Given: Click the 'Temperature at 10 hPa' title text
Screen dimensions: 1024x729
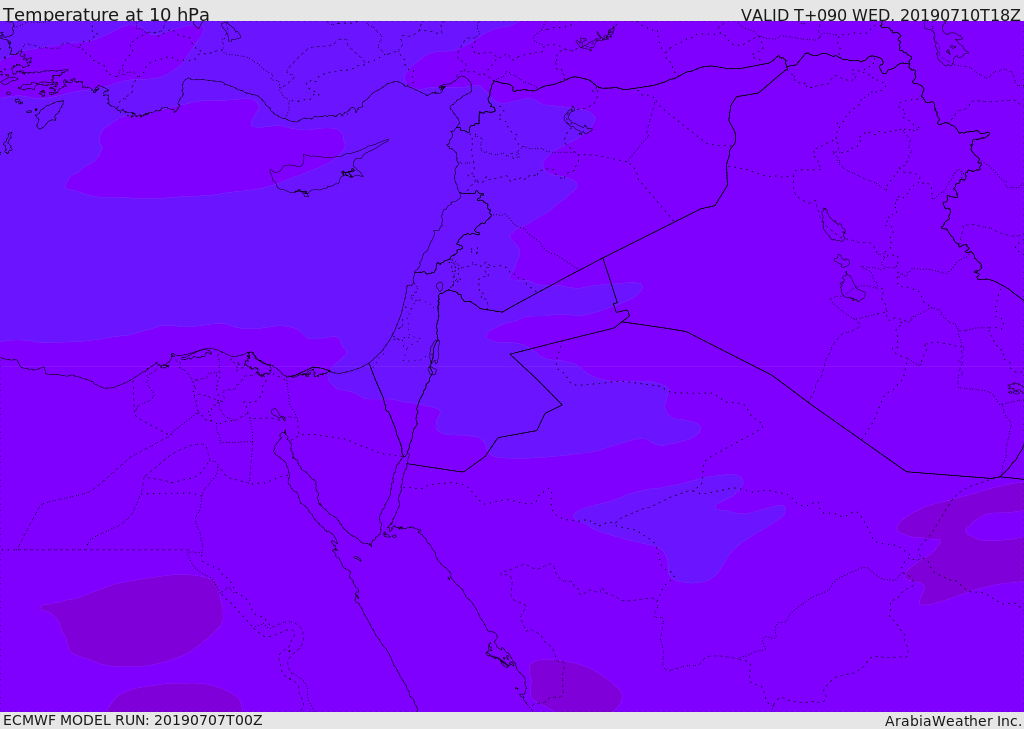Looking at the screenshot, I should [106, 14].
